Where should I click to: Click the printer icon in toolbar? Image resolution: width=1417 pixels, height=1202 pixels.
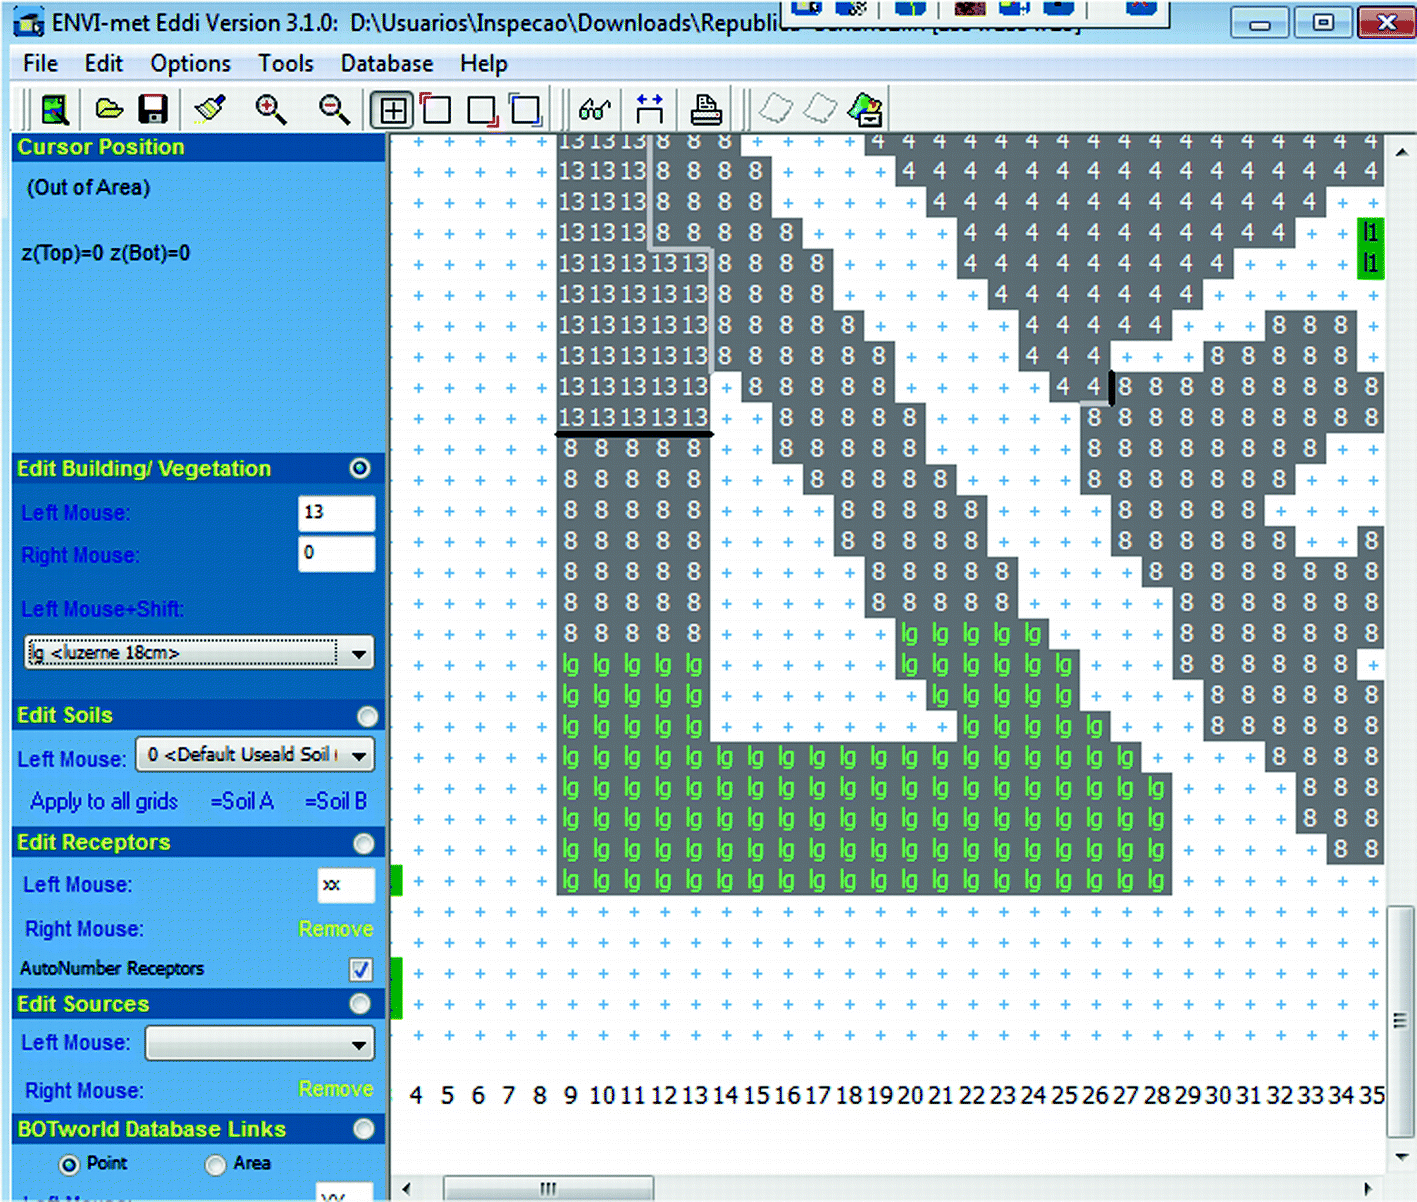pyautogui.click(x=706, y=109)
